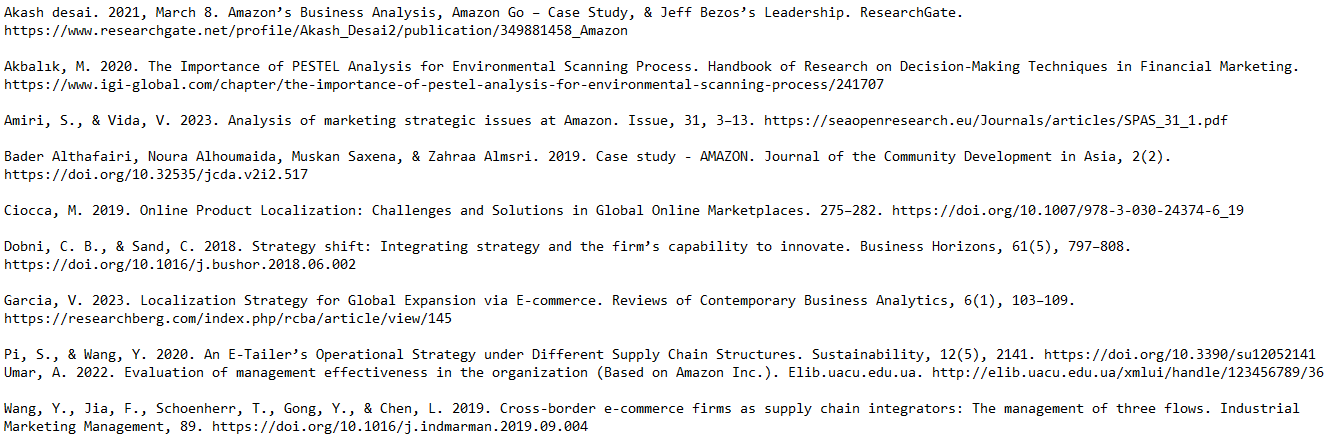The image size is (1342, 434).
Task: Open the j.indmarman.2019.09.004 DOI link
Action: (400, 427)
